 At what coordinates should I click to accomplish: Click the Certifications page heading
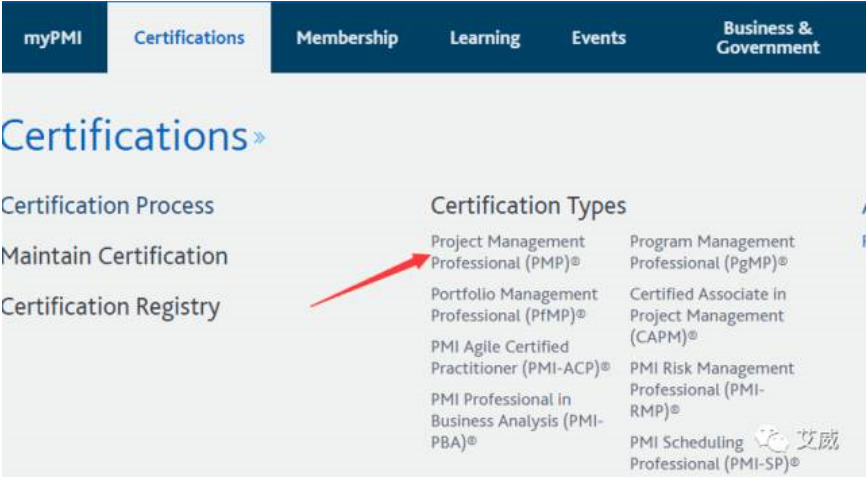pos(124,136)
